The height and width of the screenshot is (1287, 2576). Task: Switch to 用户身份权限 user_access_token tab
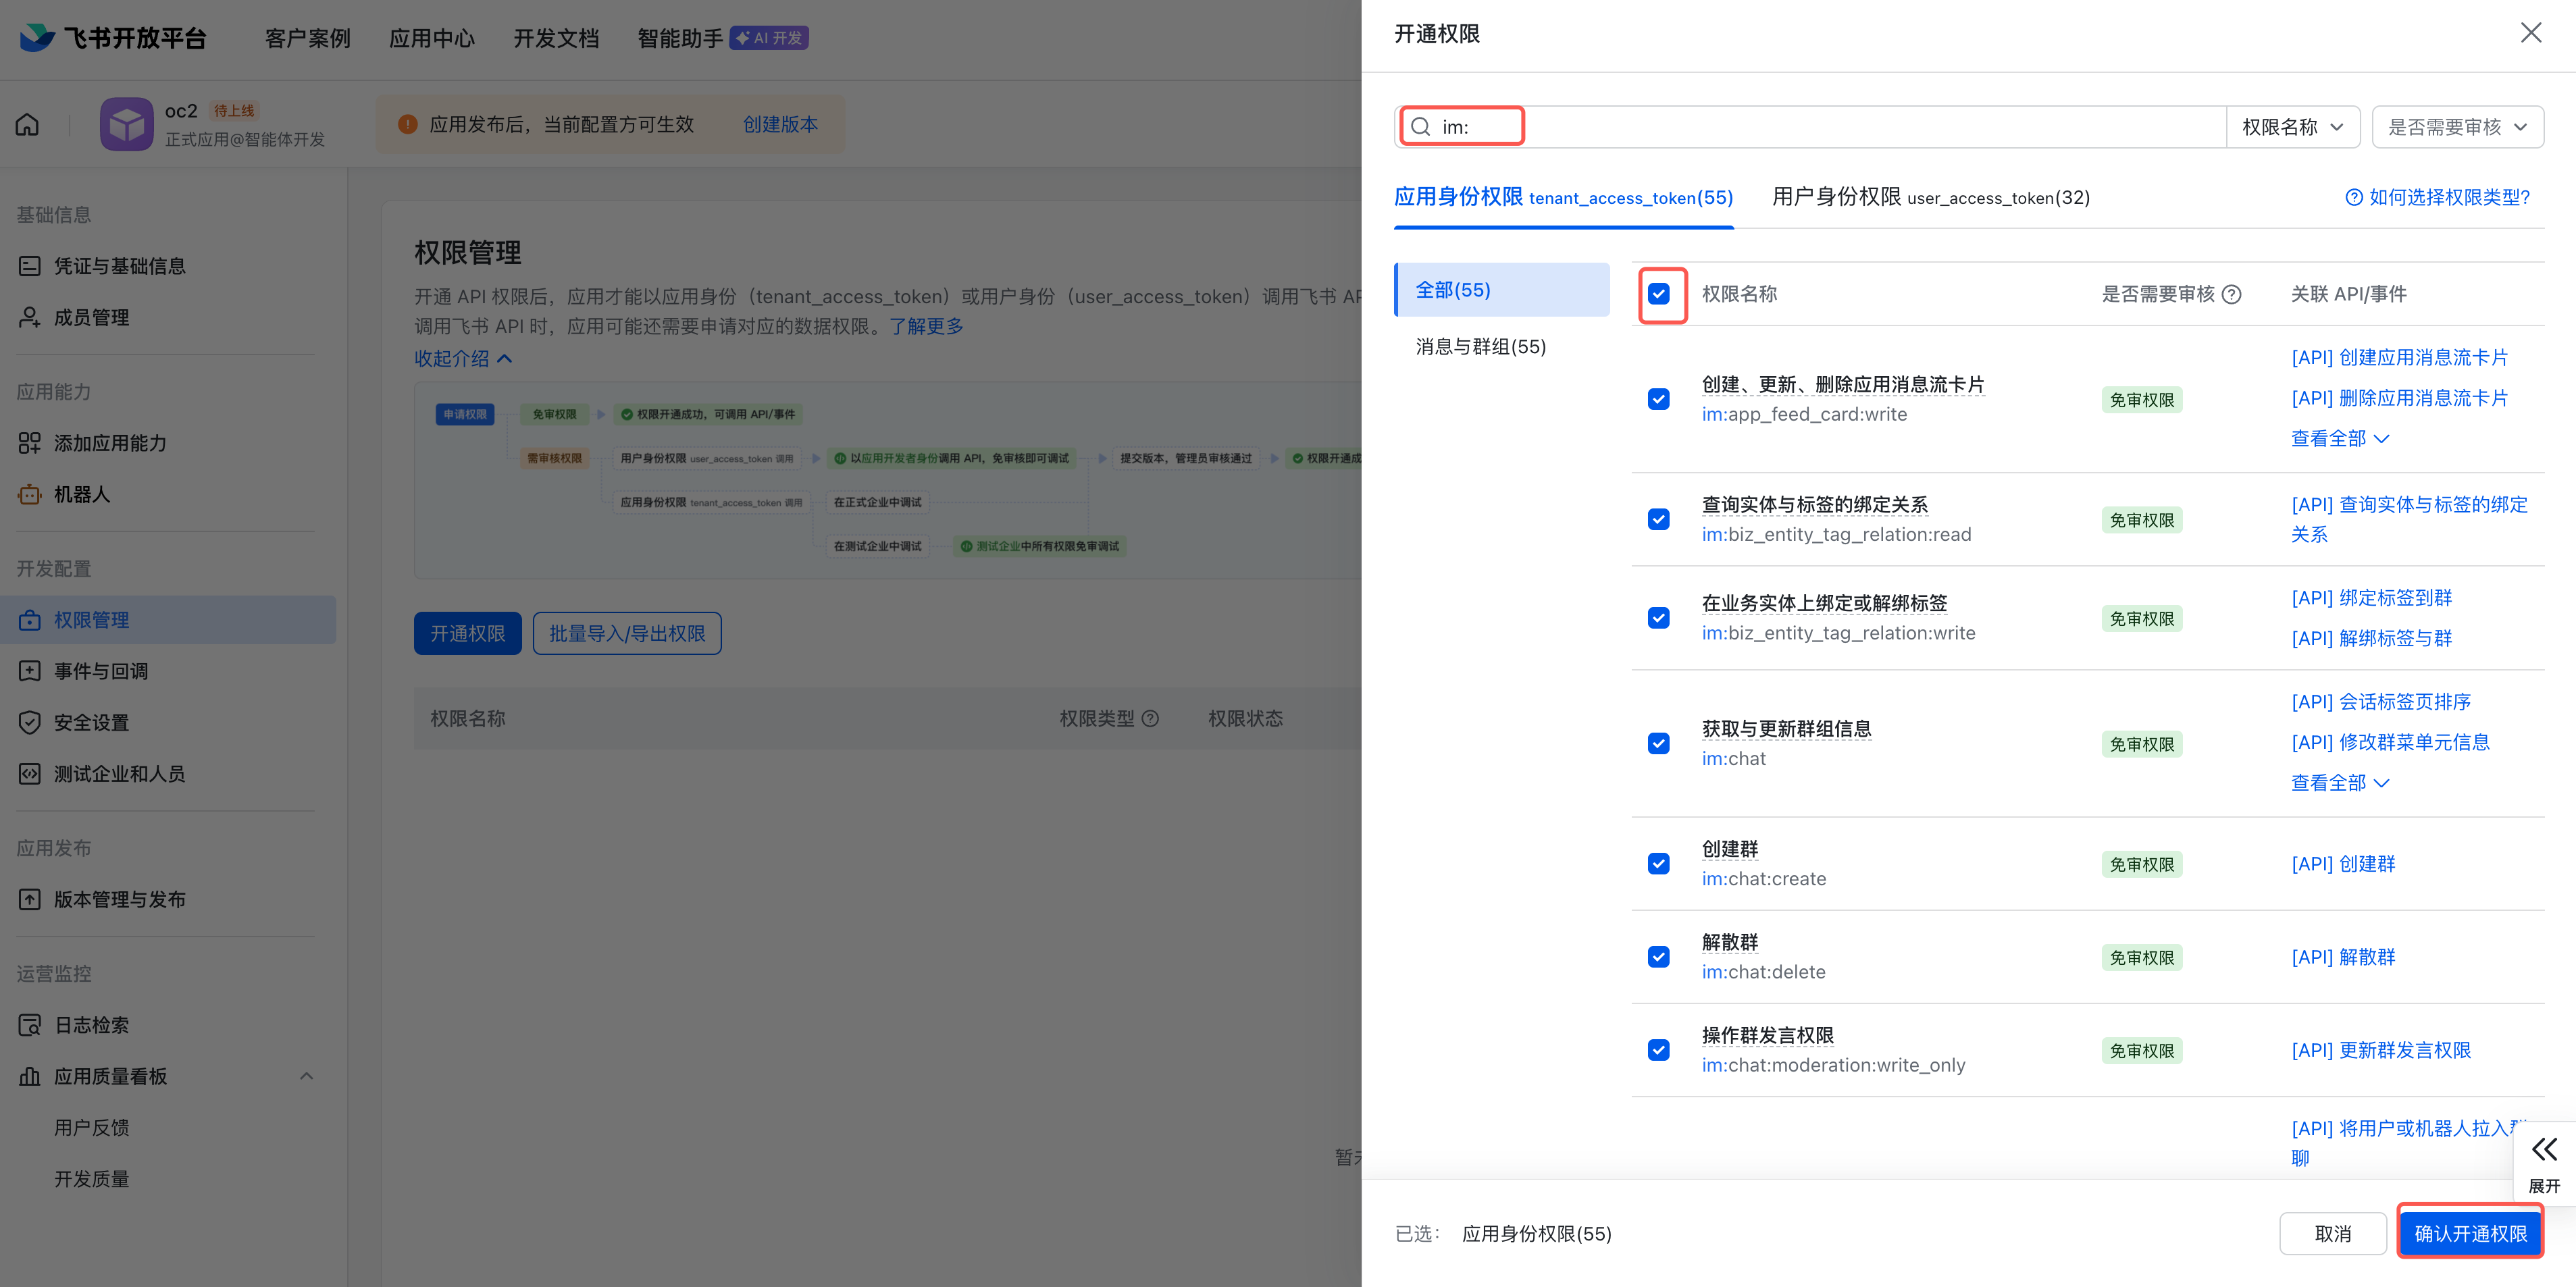1929,197
